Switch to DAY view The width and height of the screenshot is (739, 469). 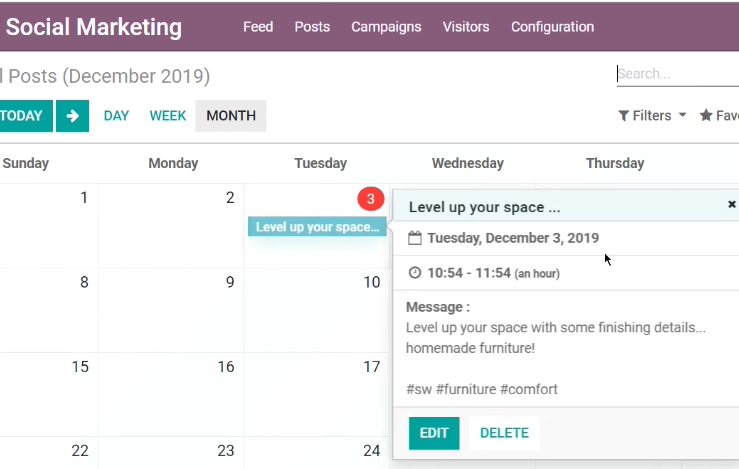click(x=116, y=116)
